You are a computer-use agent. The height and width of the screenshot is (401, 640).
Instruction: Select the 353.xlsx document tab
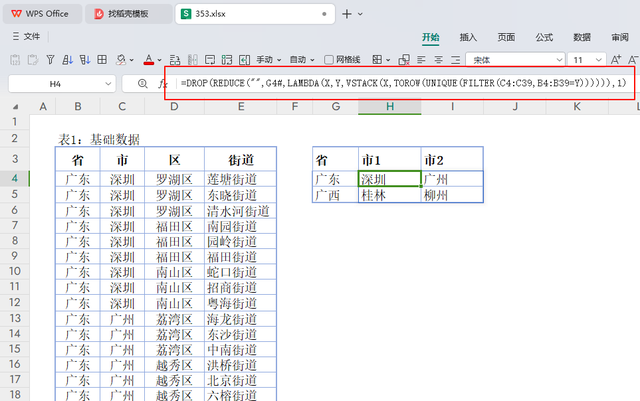pos(255,14)
